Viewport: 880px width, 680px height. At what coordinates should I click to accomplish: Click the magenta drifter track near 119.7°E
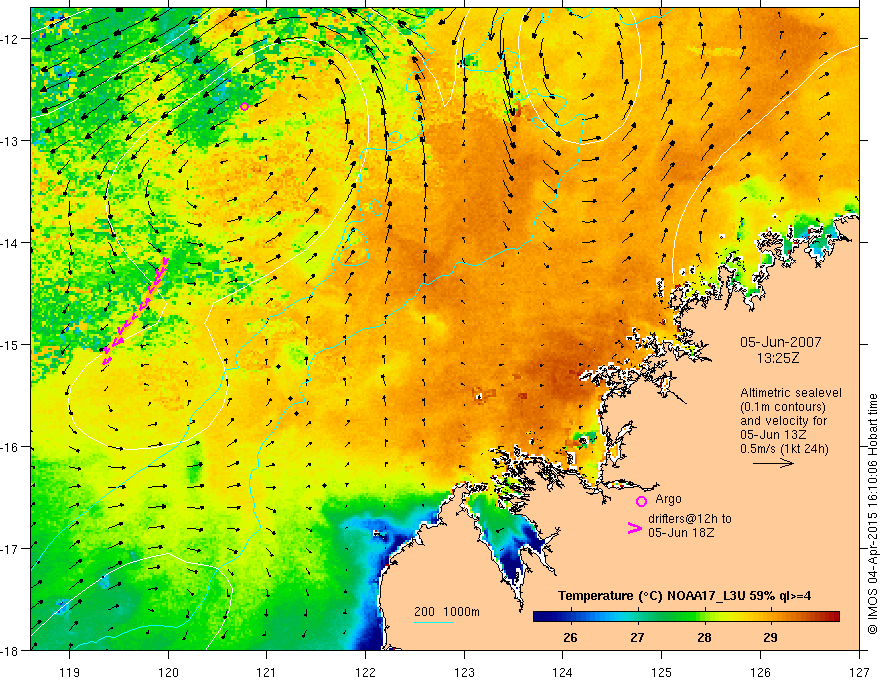(x=135, y=311)
